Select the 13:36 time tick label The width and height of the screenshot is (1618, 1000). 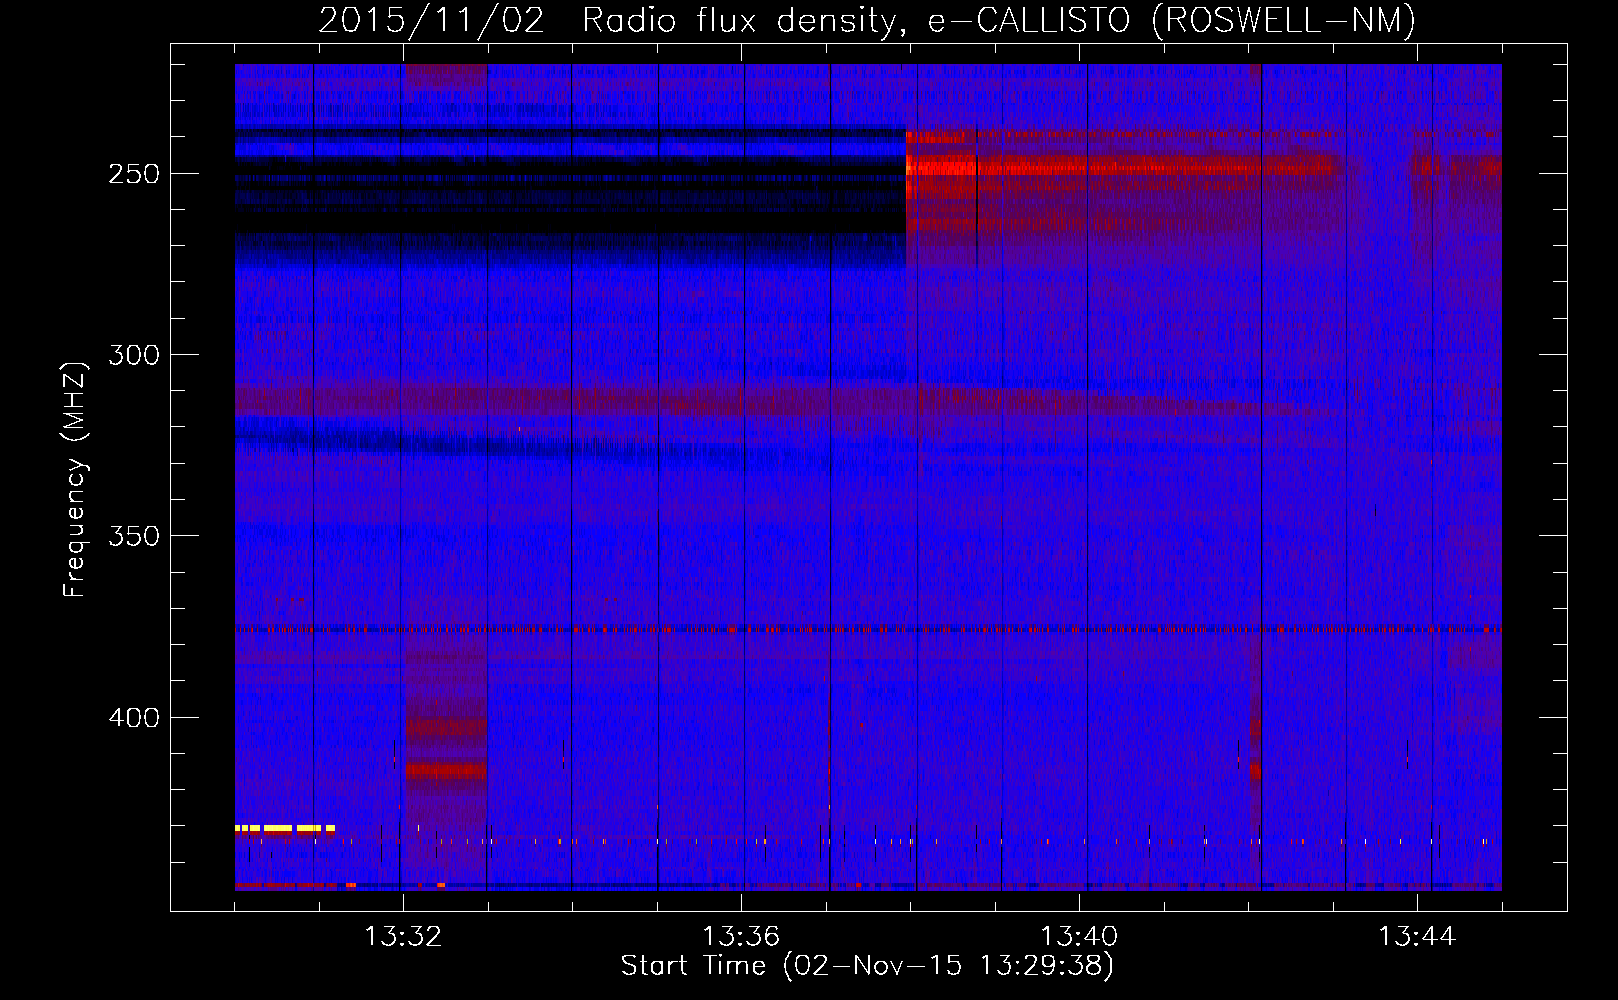click(x=741, y=936)
